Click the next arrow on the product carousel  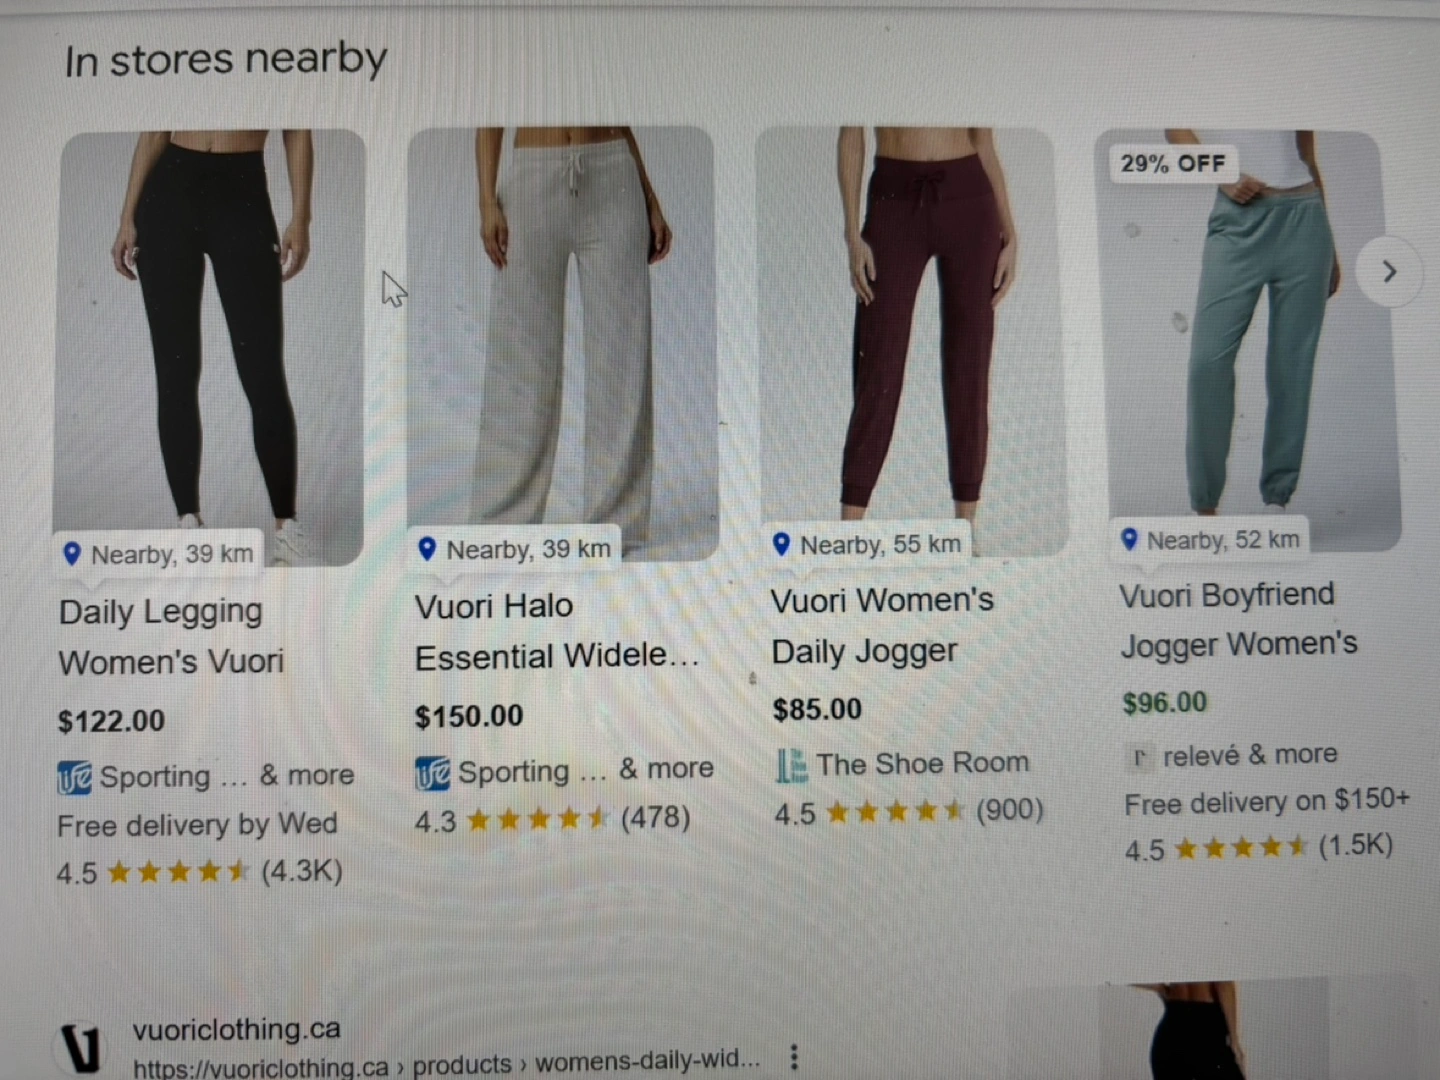(x=1389, y=271)
